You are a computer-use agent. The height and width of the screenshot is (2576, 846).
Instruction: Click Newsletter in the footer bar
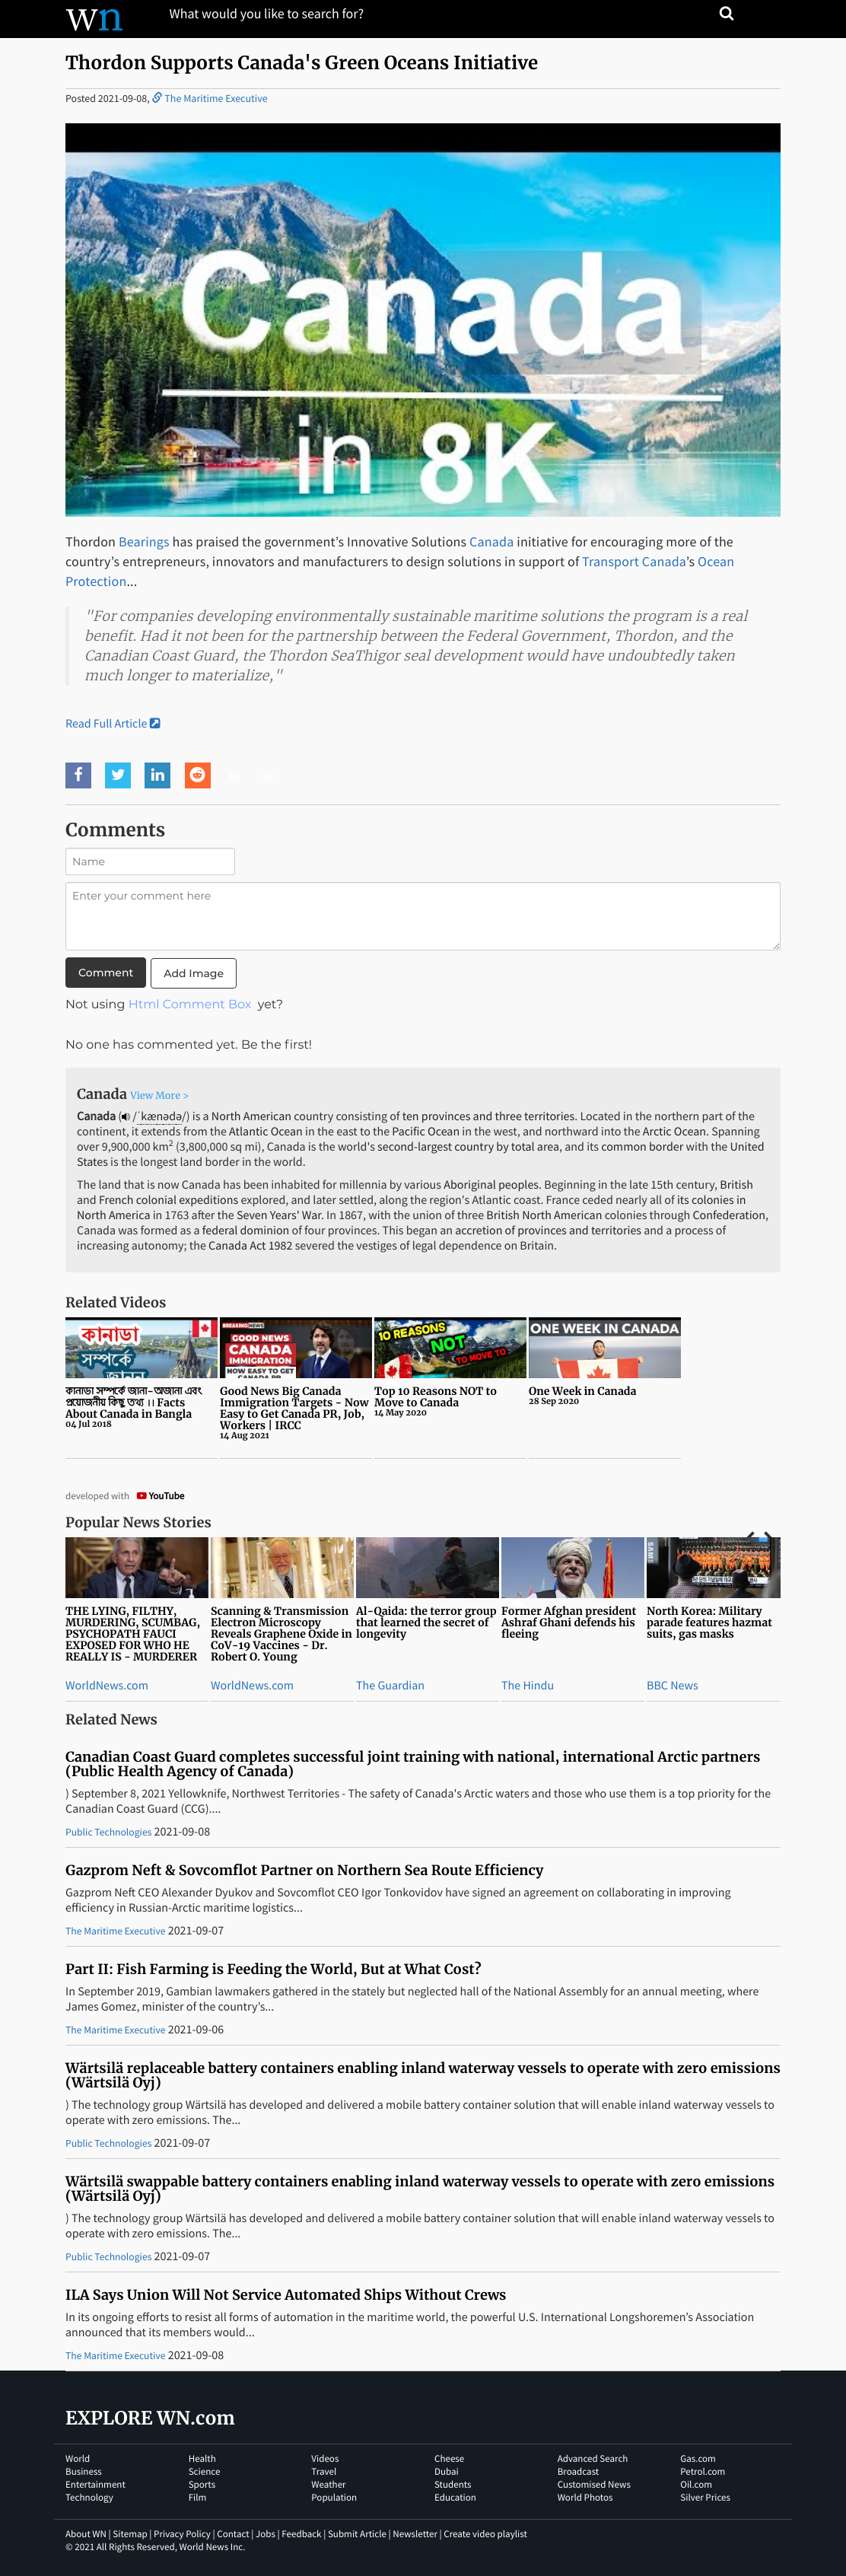415,2534
